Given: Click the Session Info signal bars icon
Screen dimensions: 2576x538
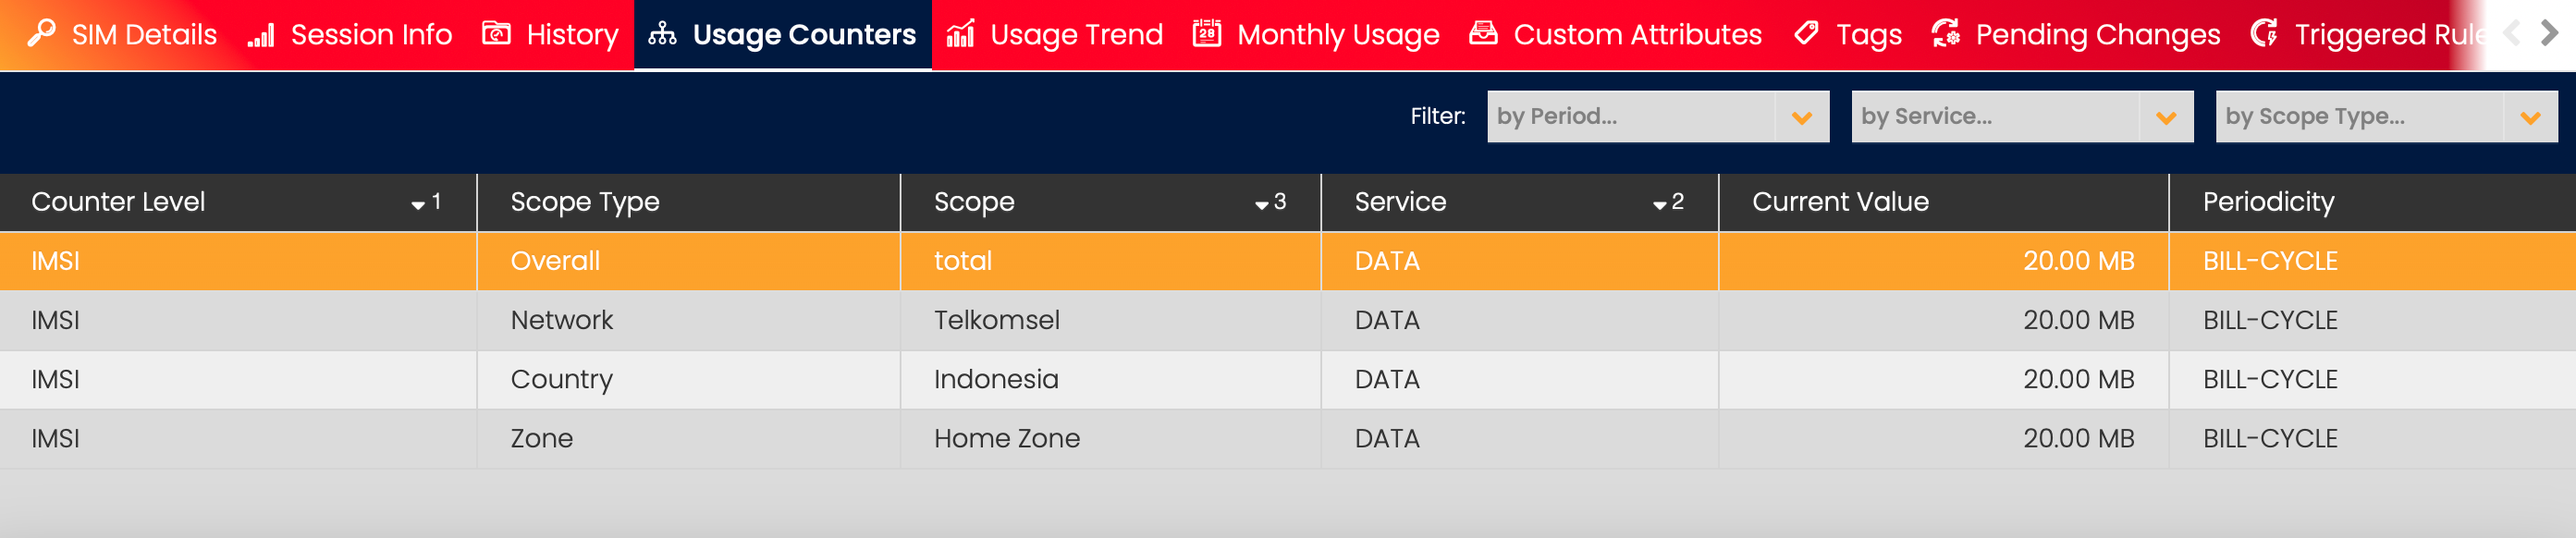Looking at the screenshot, I should coord(261,35).
